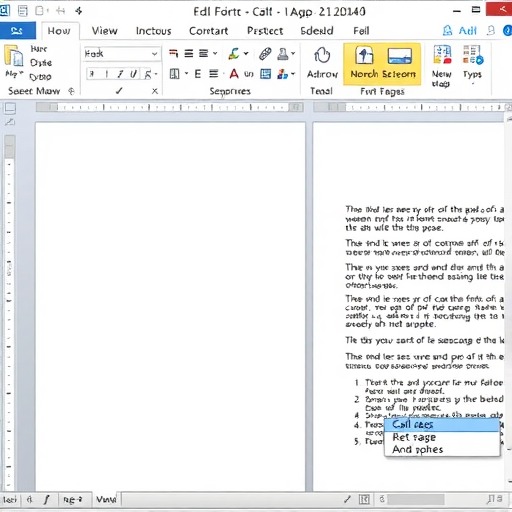This screenshot has width=512, height=512.
Task: Switch to the Feil ribbon tab
Action: pos(361,31)
